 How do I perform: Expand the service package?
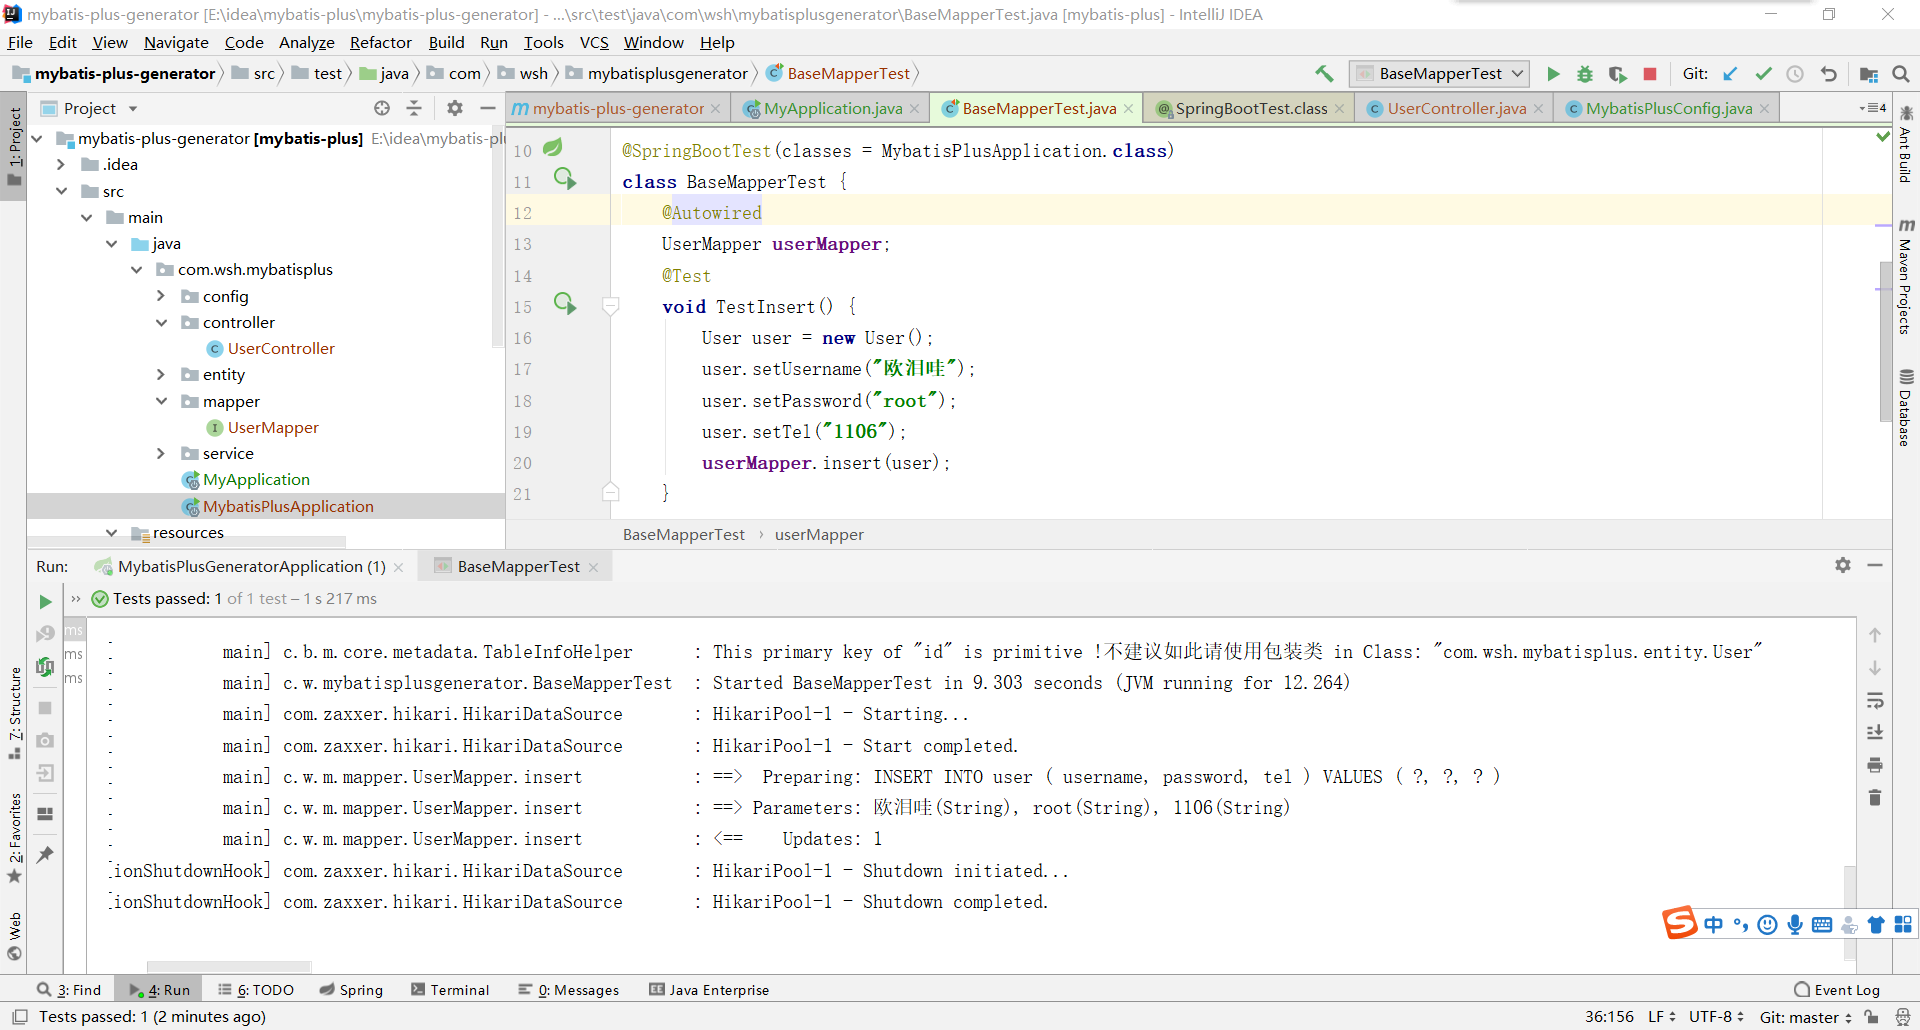161,453
